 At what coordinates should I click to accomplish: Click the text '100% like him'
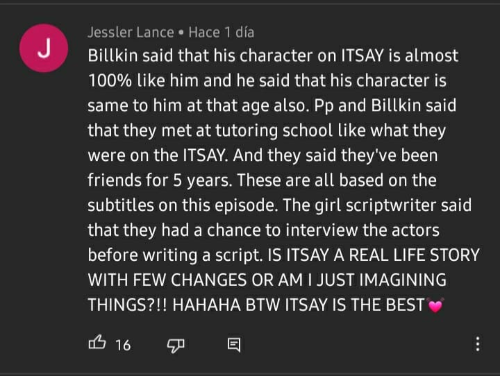144,80
